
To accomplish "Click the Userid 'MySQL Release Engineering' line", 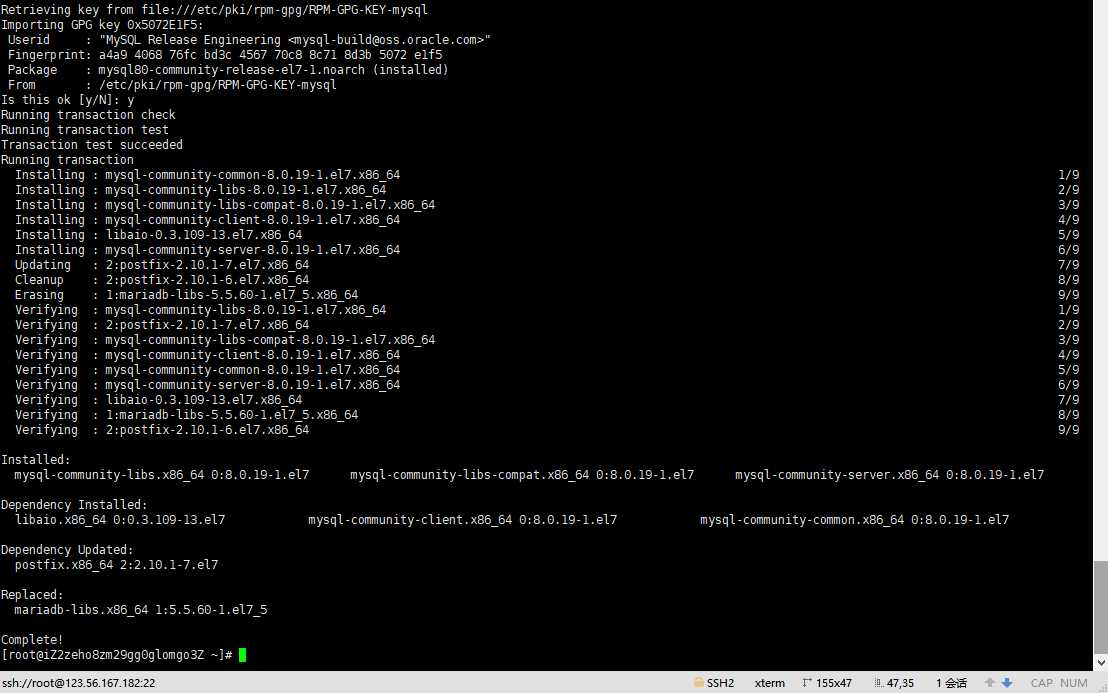I will [x=249, y=40].
